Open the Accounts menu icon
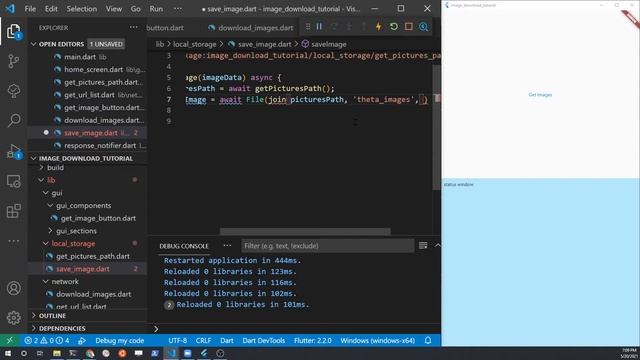Screen dimensions: 640x360 13,288
